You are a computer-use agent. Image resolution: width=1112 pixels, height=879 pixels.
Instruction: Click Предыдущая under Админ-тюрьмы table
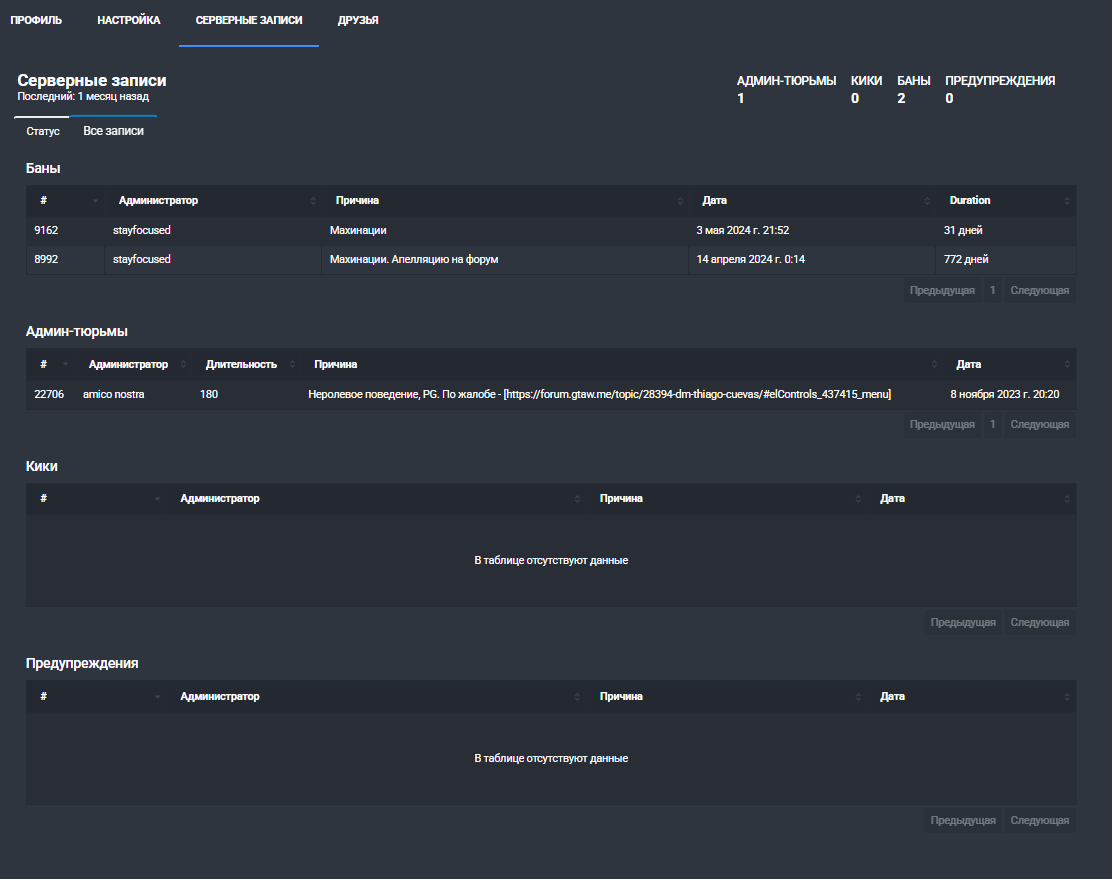pos(942,424)
